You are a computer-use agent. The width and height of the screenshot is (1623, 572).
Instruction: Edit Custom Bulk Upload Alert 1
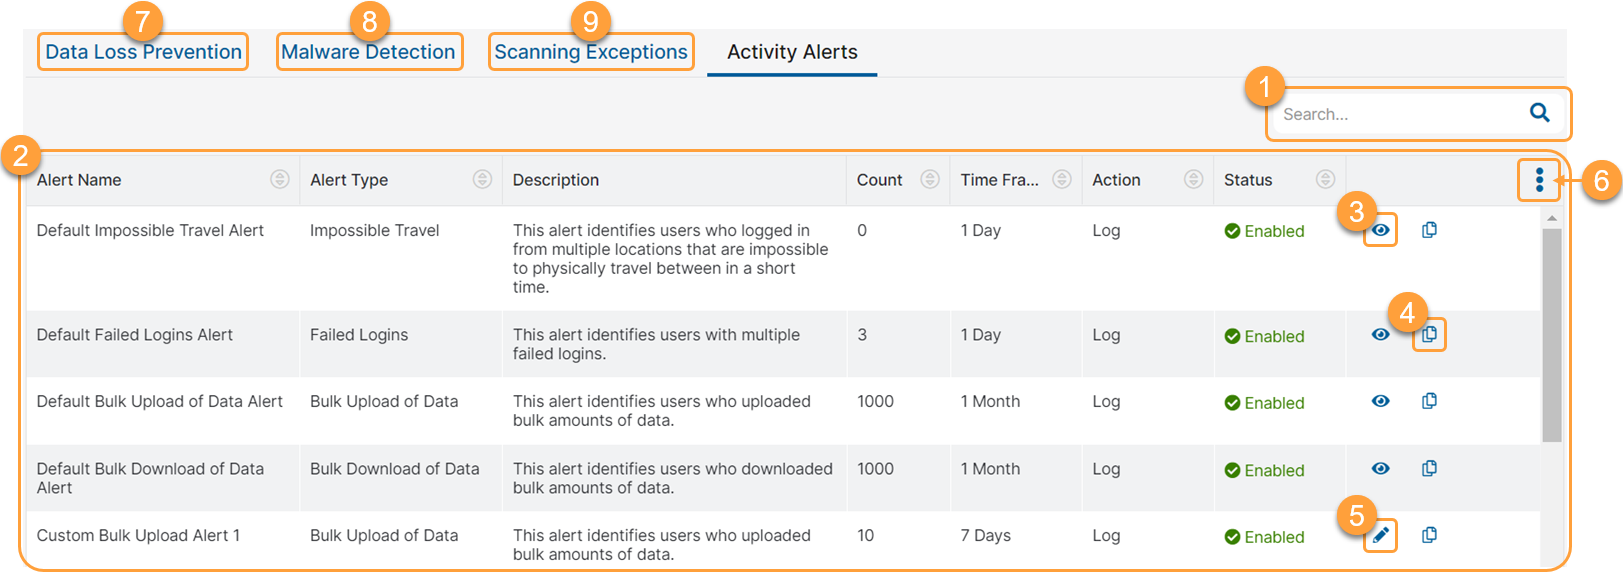1380,535
